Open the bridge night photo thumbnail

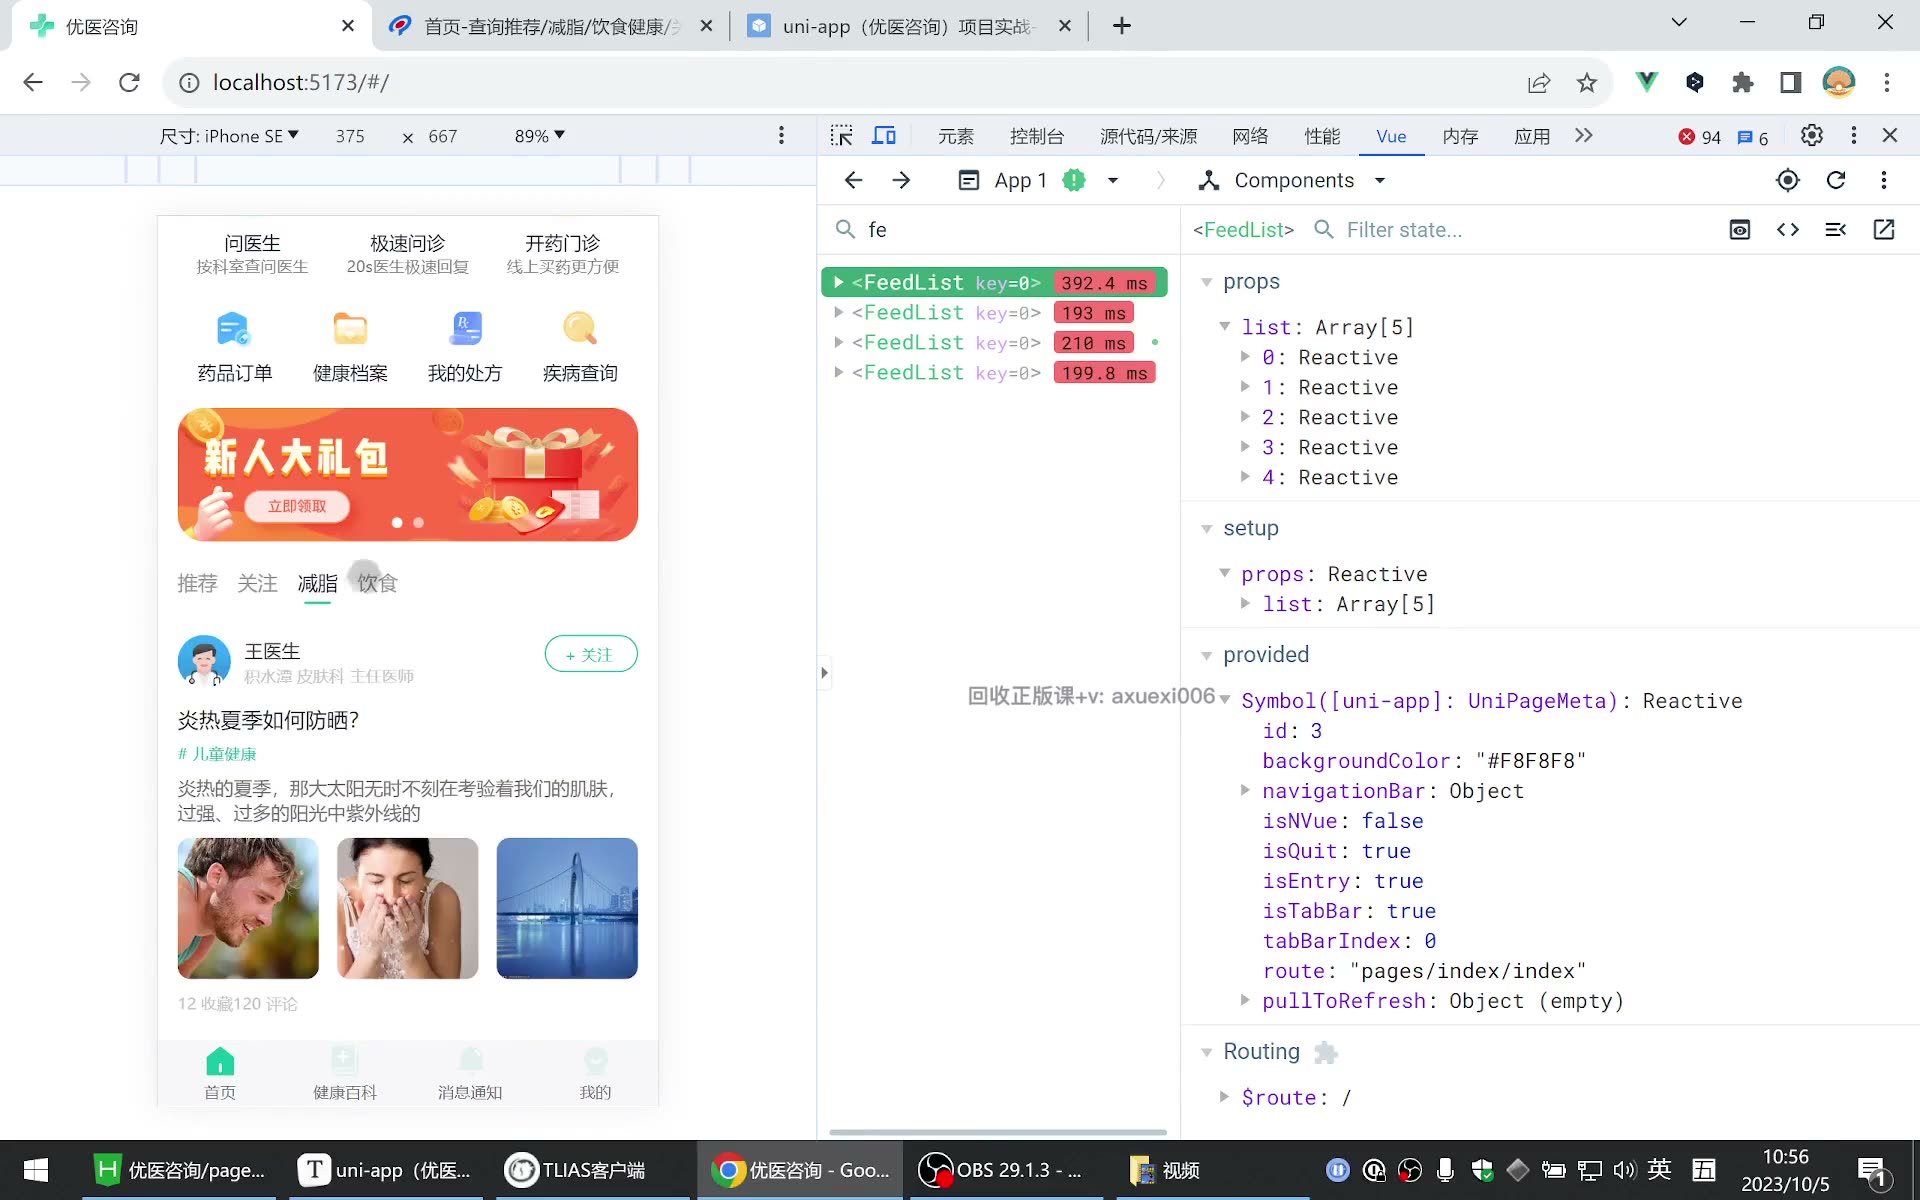[567, 908]
